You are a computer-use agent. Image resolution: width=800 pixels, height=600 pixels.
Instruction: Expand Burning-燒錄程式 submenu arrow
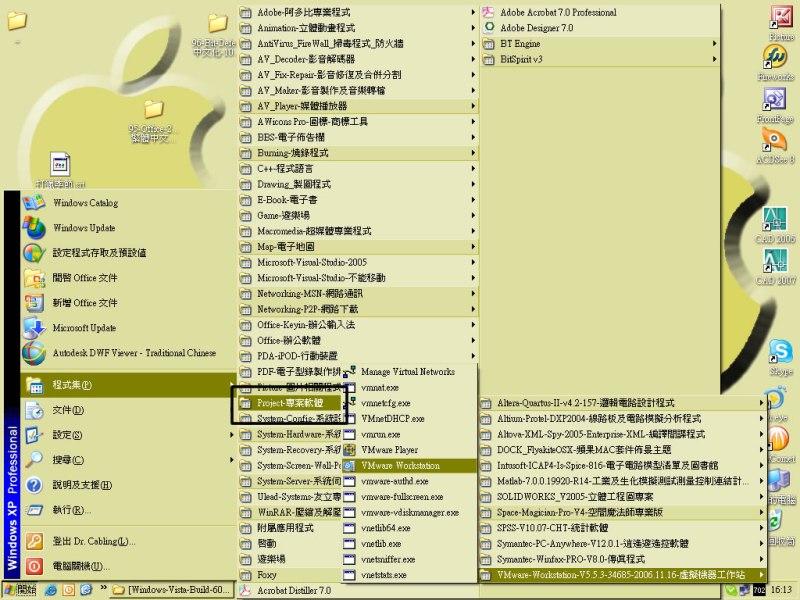(473, 153)
